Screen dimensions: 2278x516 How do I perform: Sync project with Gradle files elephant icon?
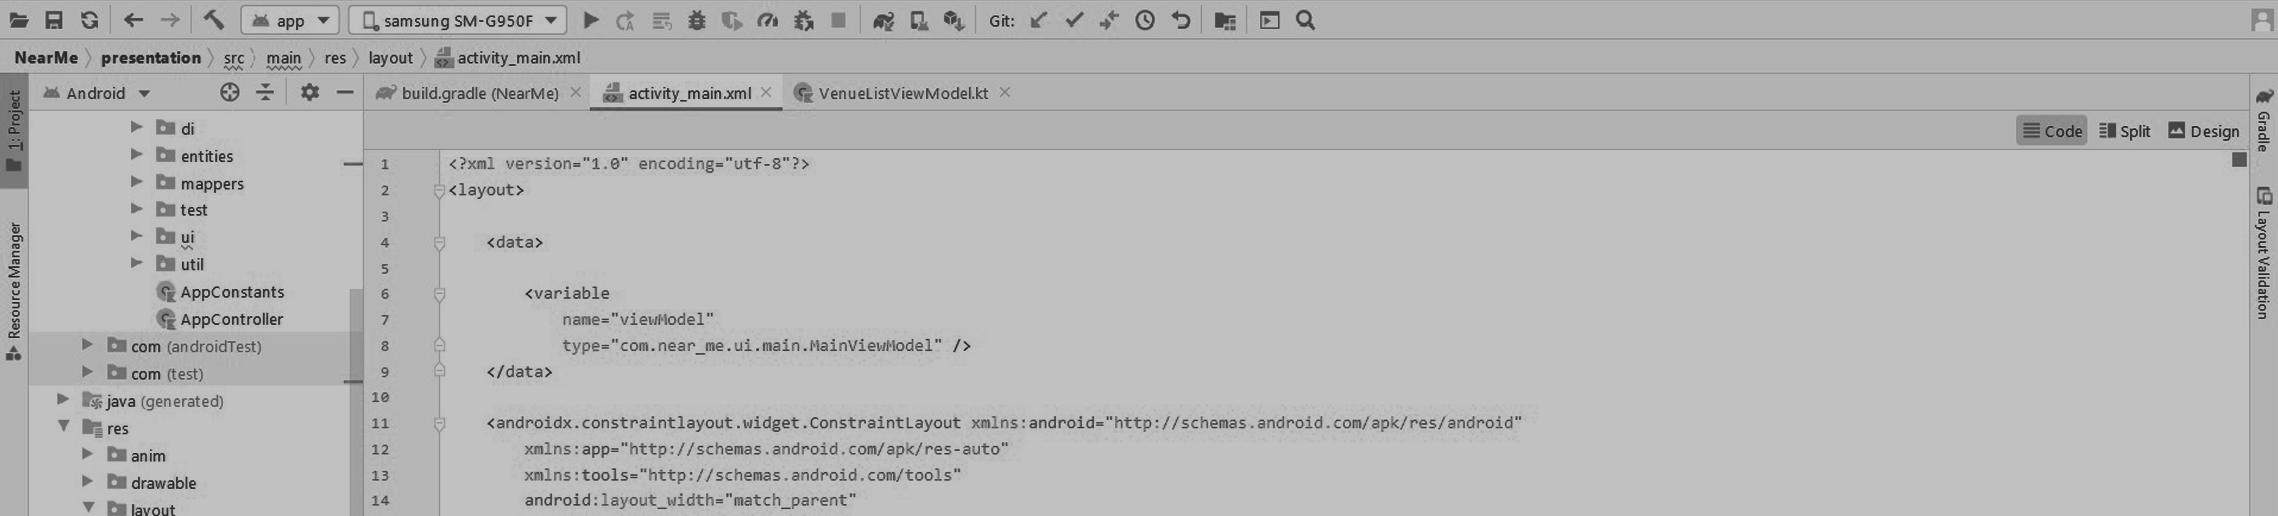[x=883, y=20]
